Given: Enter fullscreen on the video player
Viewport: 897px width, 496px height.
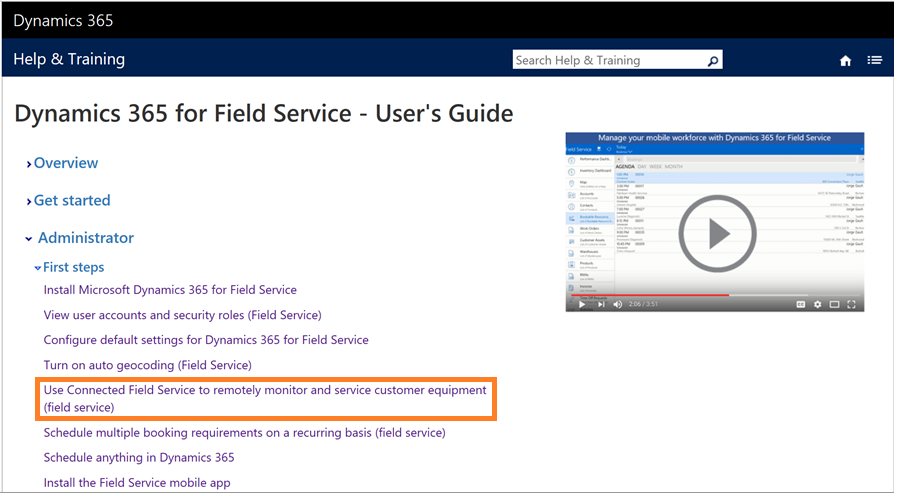Looking at the screenshot, I should [x=853, y=303].
